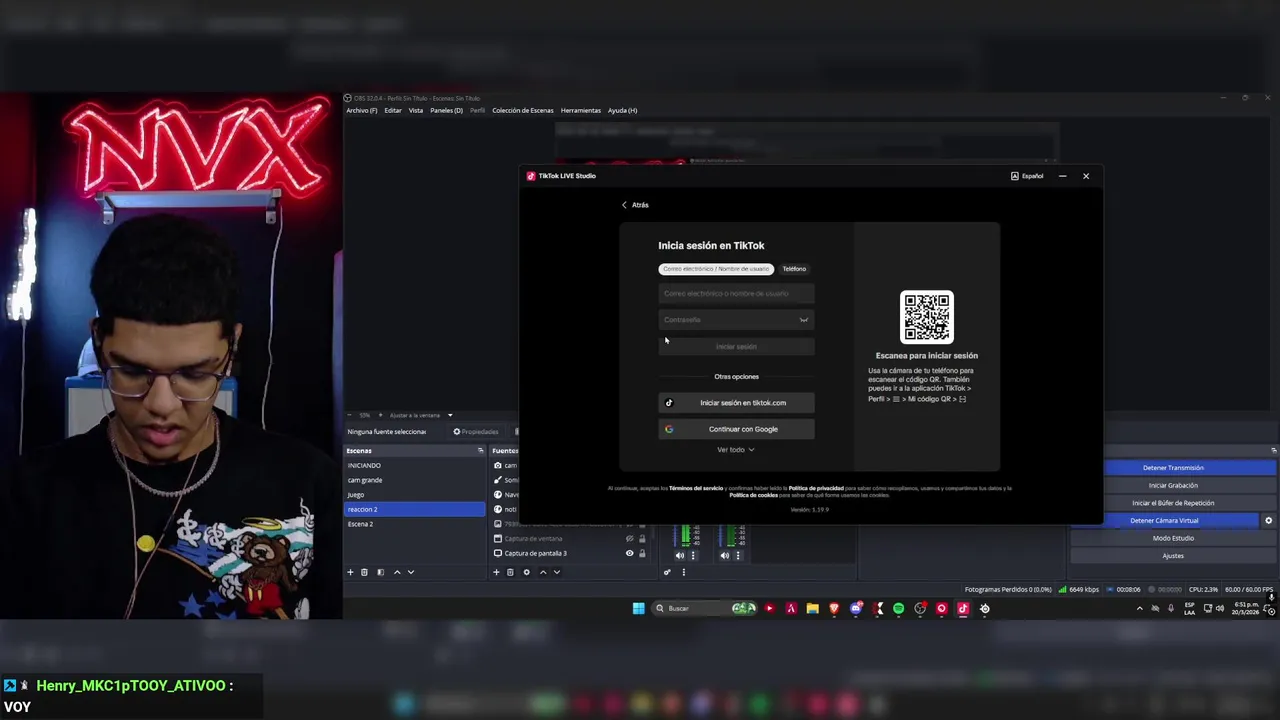Select INICIANDO scene in Escenas list
This screenshot has height=720, width=1280.
point(415,466)
